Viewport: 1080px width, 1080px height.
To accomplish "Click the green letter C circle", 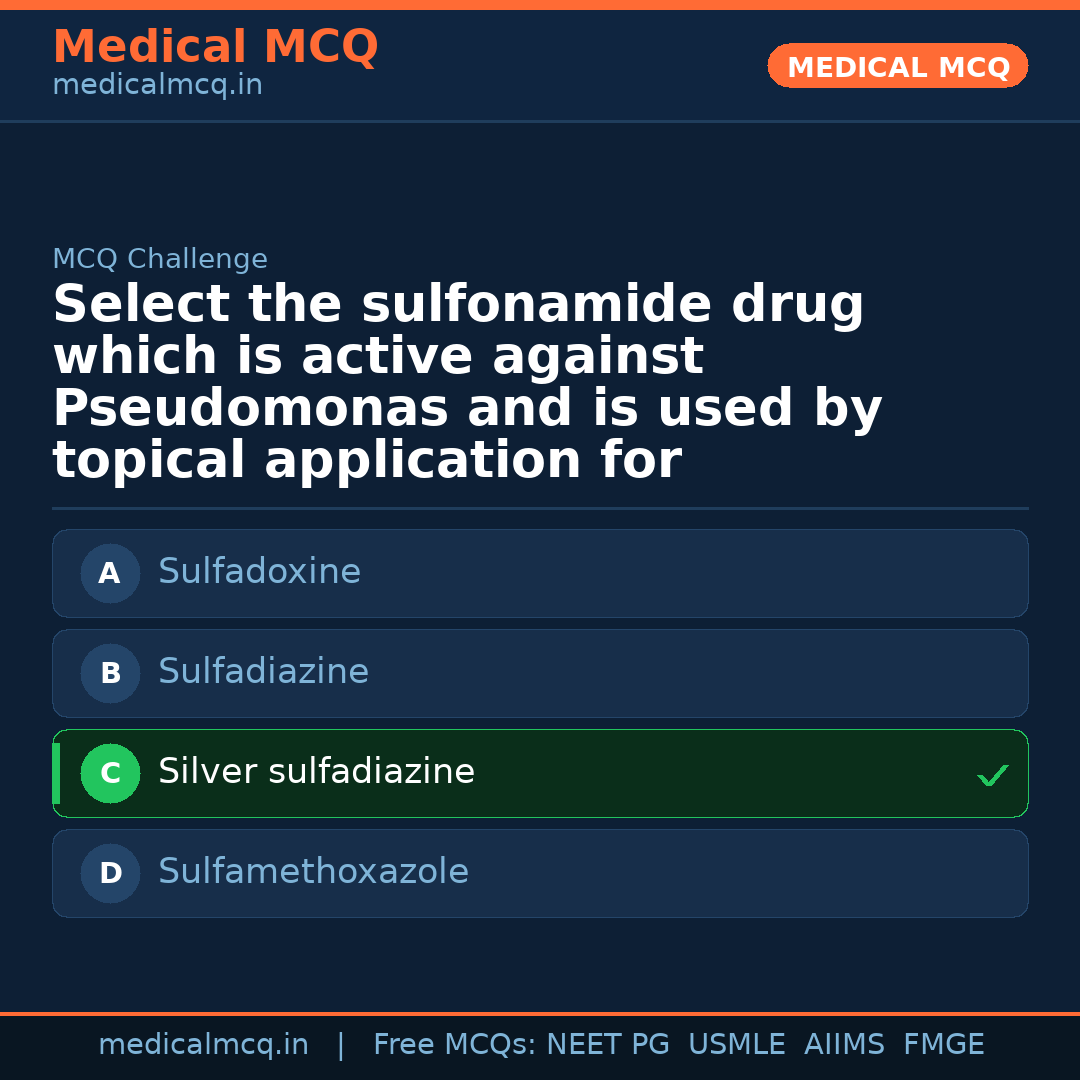I will pos(110,773).
